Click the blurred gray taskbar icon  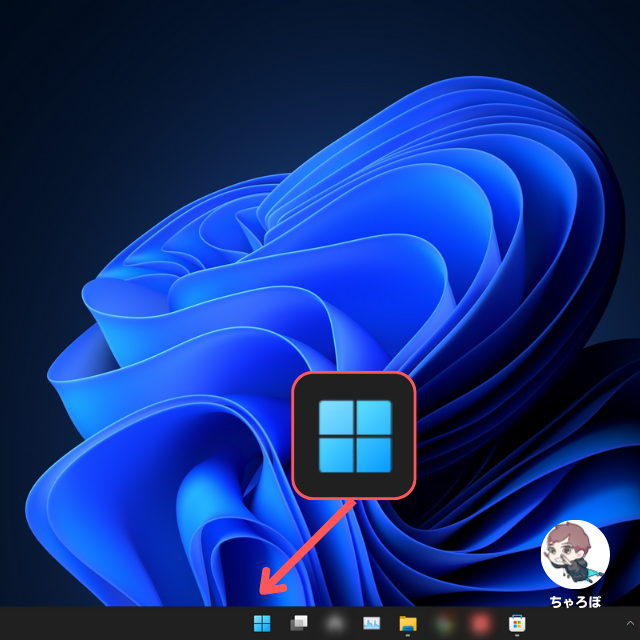click(x=335, y=624)
